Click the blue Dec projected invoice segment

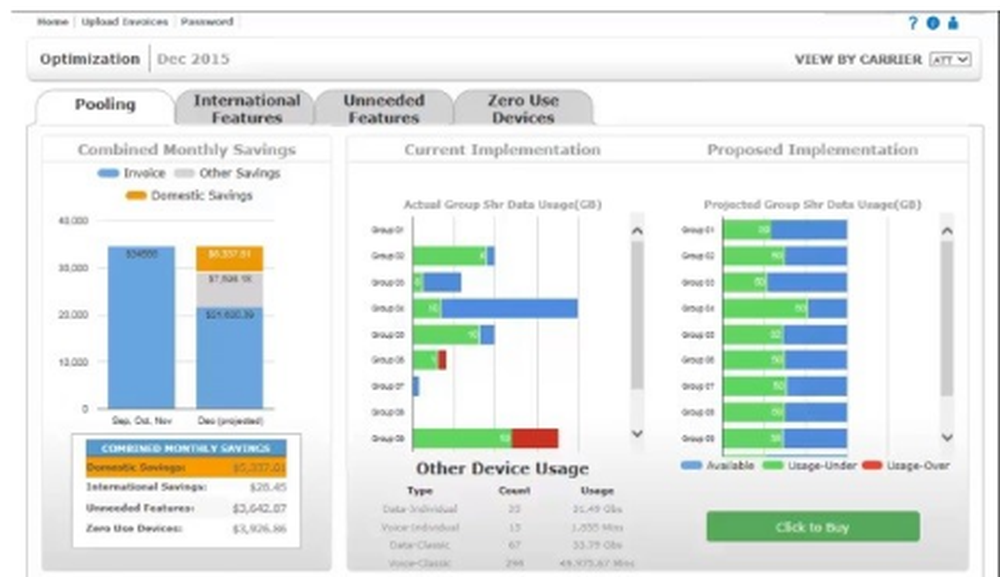(x=230, y=358)
